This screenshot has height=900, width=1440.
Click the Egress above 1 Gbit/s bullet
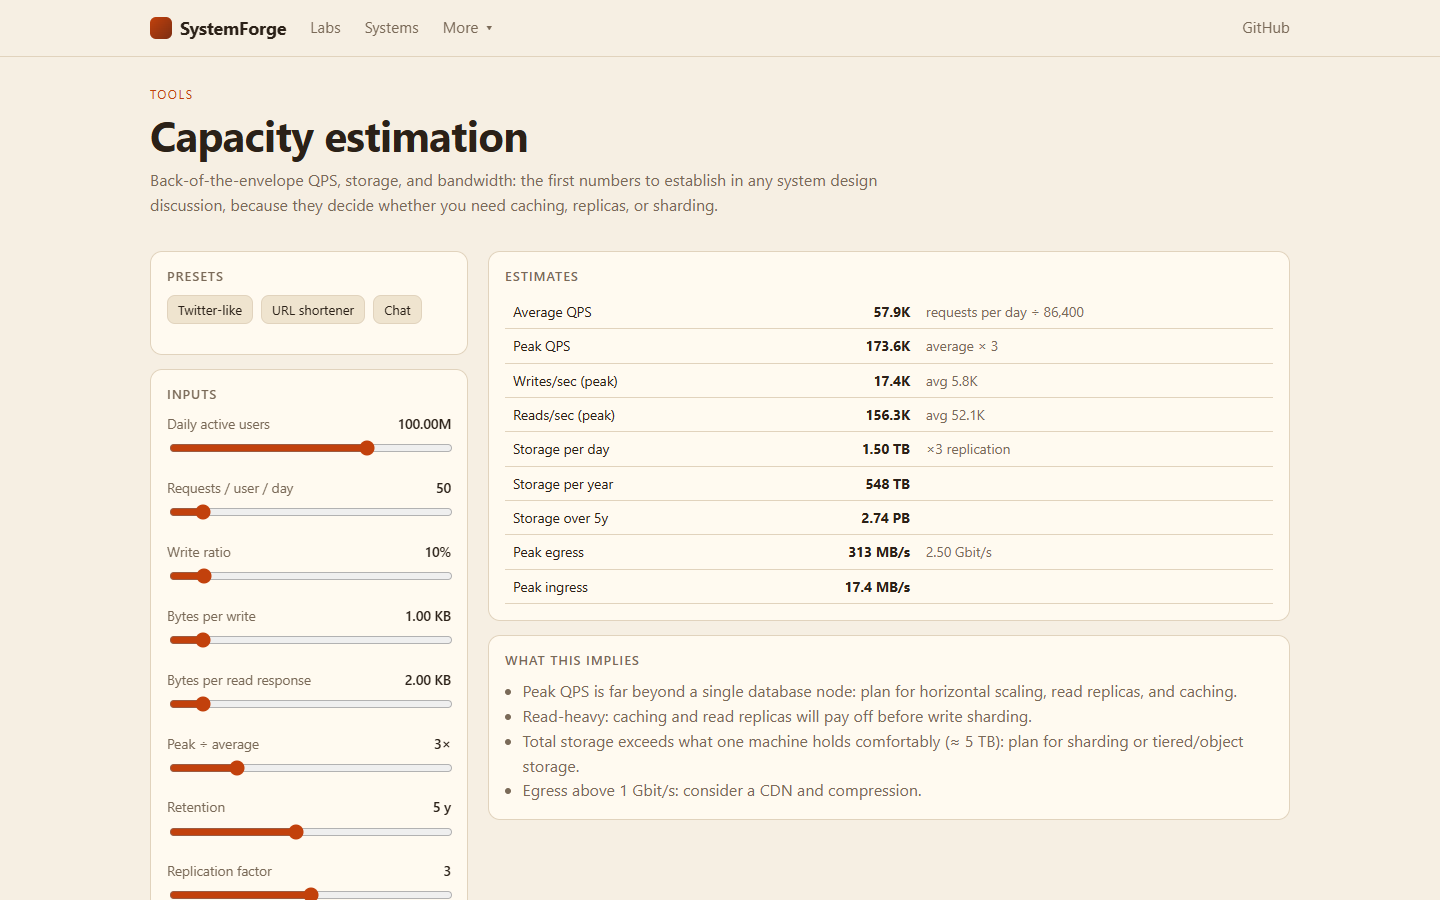point(722,790)
